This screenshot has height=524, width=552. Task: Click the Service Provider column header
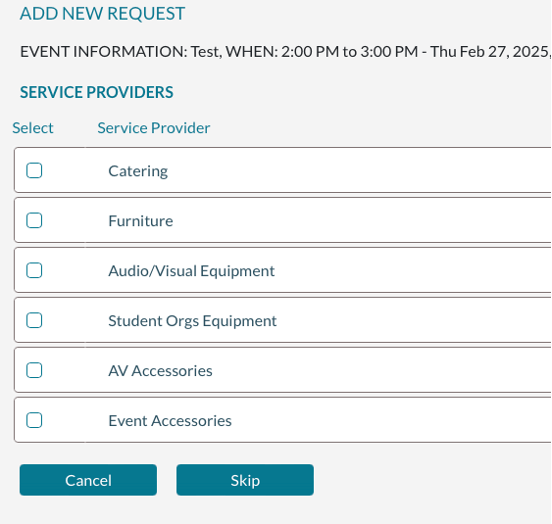[154, 128]
